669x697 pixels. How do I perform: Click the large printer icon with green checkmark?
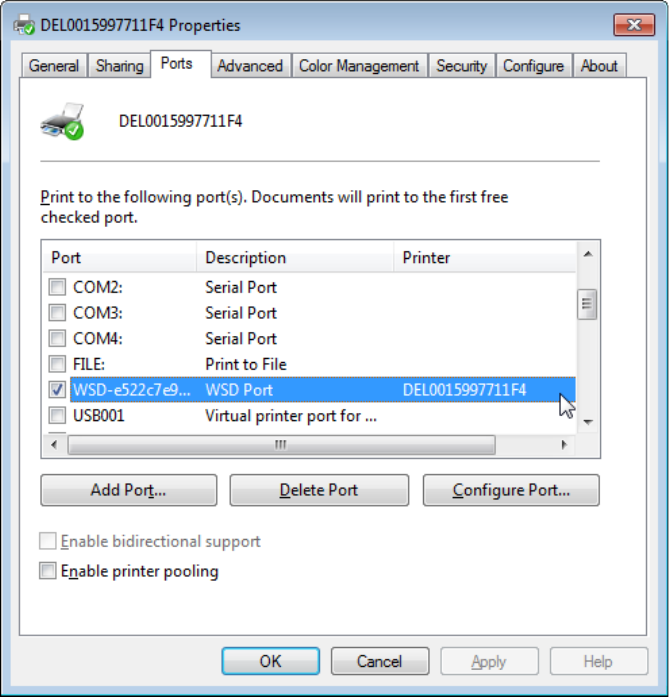point(62,121)
